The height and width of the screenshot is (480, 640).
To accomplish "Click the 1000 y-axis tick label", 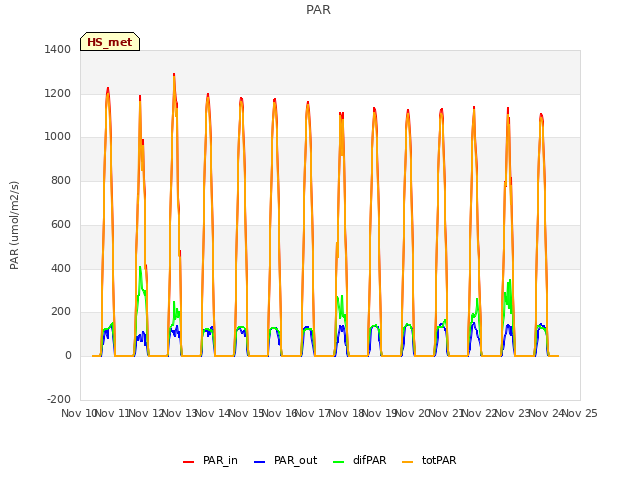I will click(58, 137).
